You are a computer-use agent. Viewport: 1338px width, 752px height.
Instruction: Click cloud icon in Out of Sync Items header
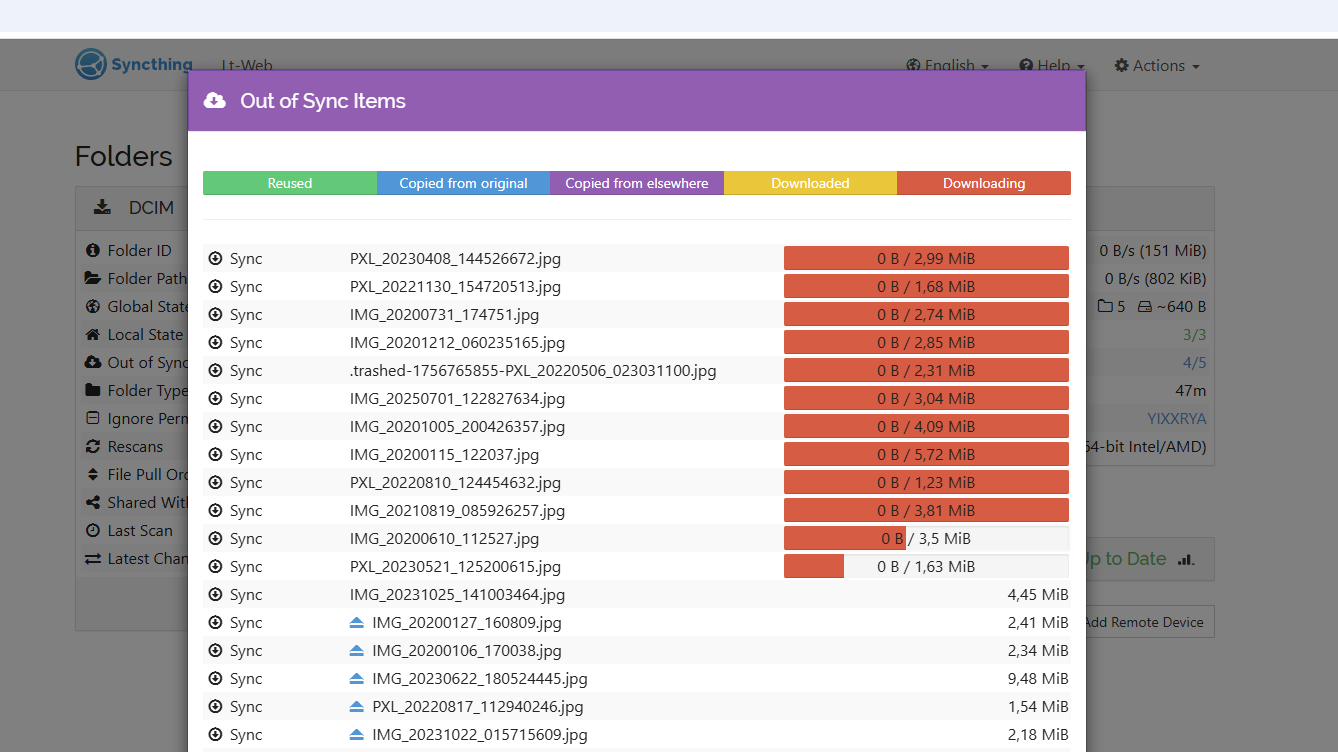(x=214, y=101)
